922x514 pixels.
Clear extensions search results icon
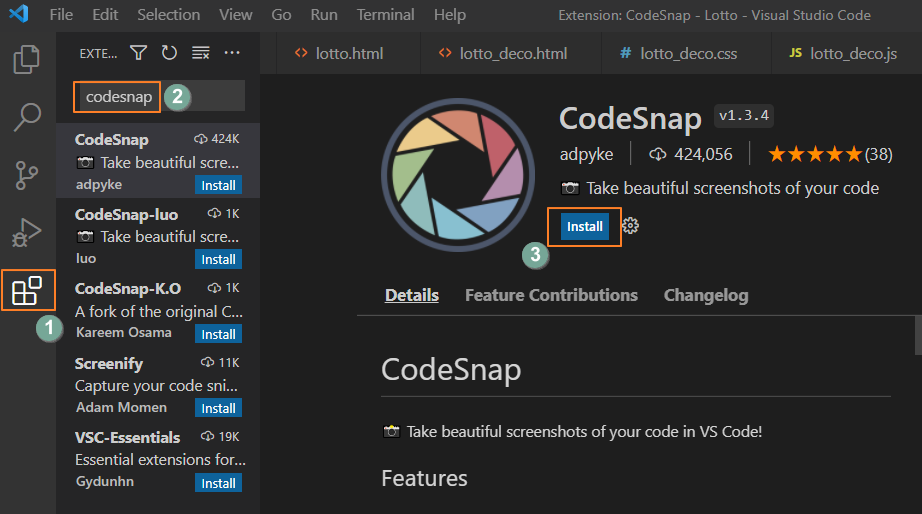click(x=201, y=53)
